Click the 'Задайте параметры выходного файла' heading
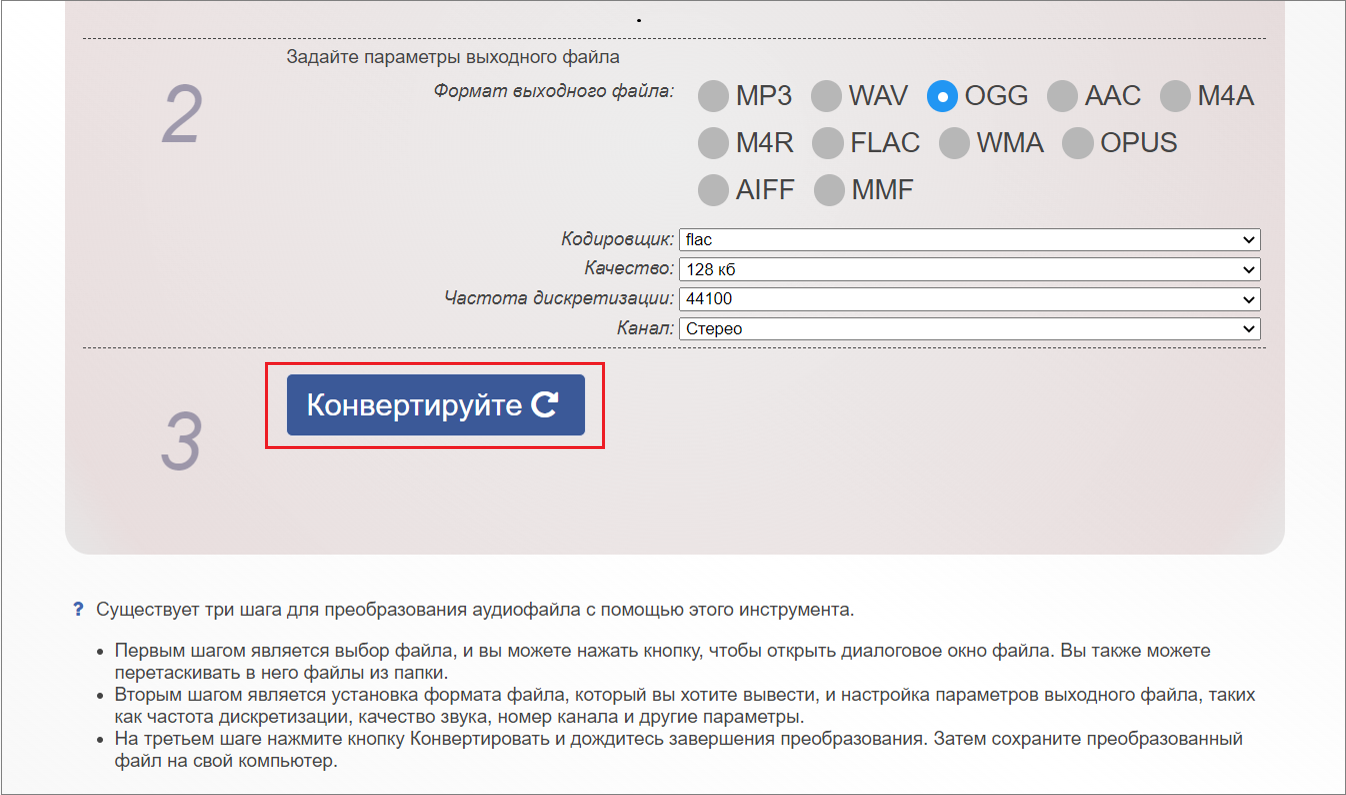Image resolution: width=1346 pixels, height=795 pixels. 453,57
